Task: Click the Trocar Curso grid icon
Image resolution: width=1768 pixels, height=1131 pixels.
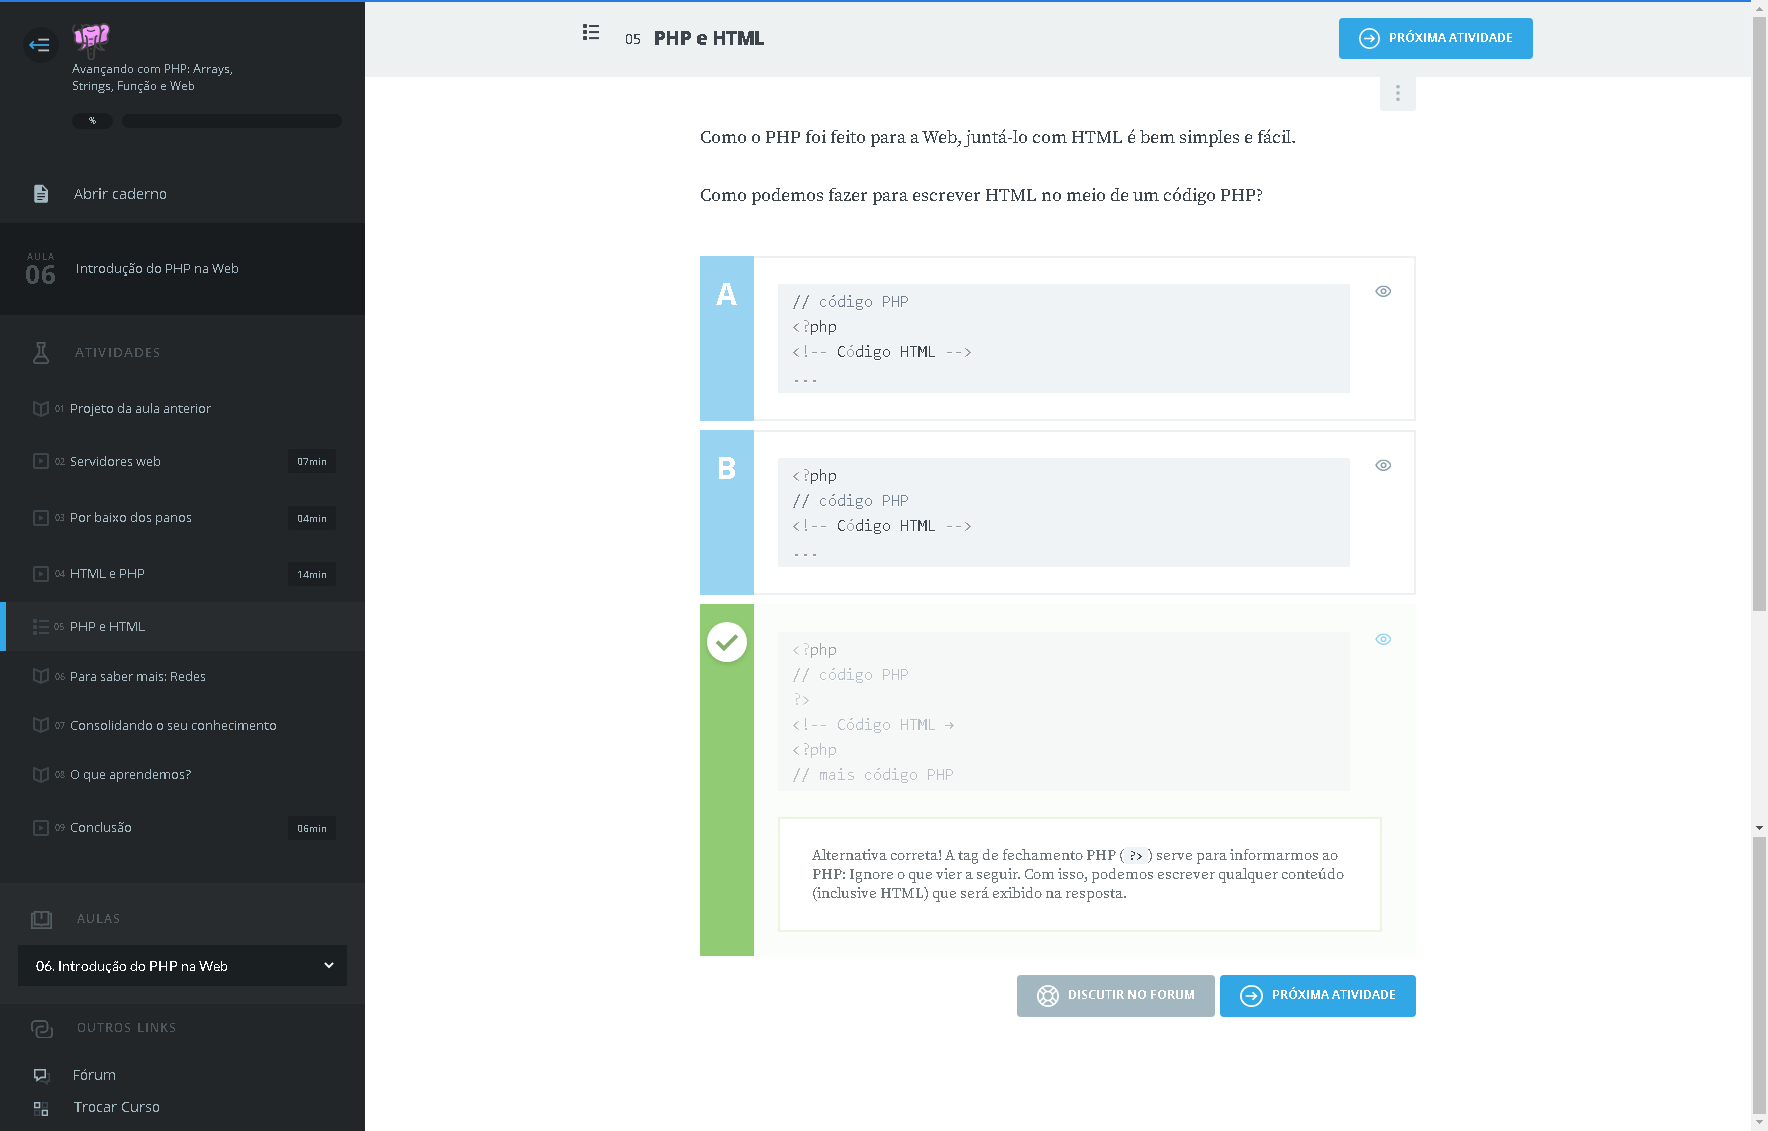Action: click(41, 1108)
